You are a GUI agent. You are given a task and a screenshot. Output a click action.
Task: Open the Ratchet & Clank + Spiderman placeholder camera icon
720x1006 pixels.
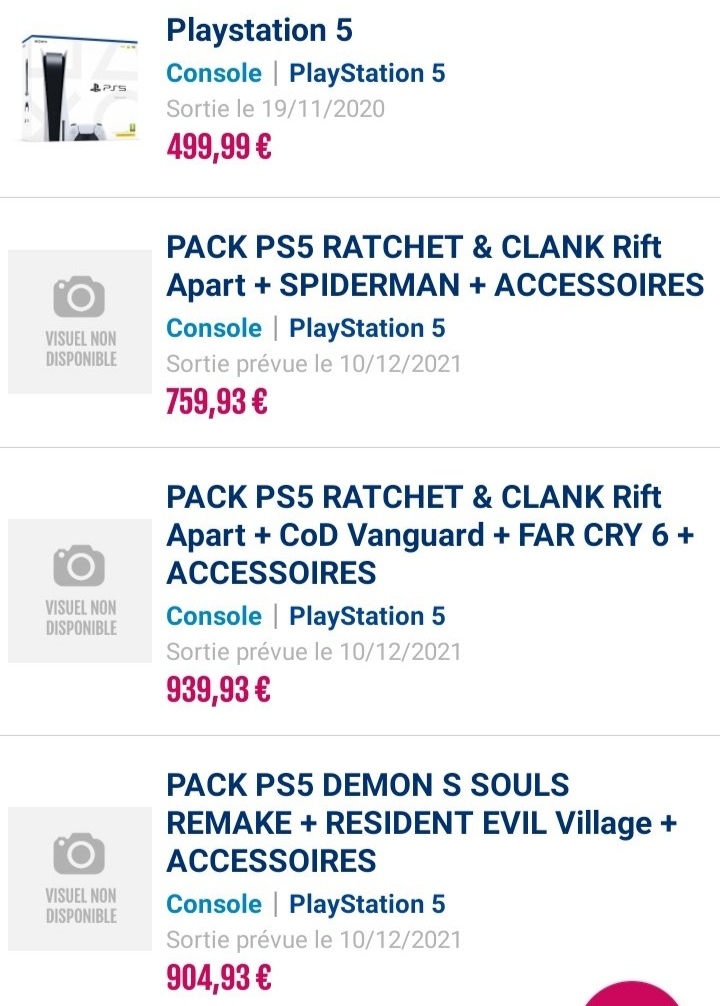80,296
